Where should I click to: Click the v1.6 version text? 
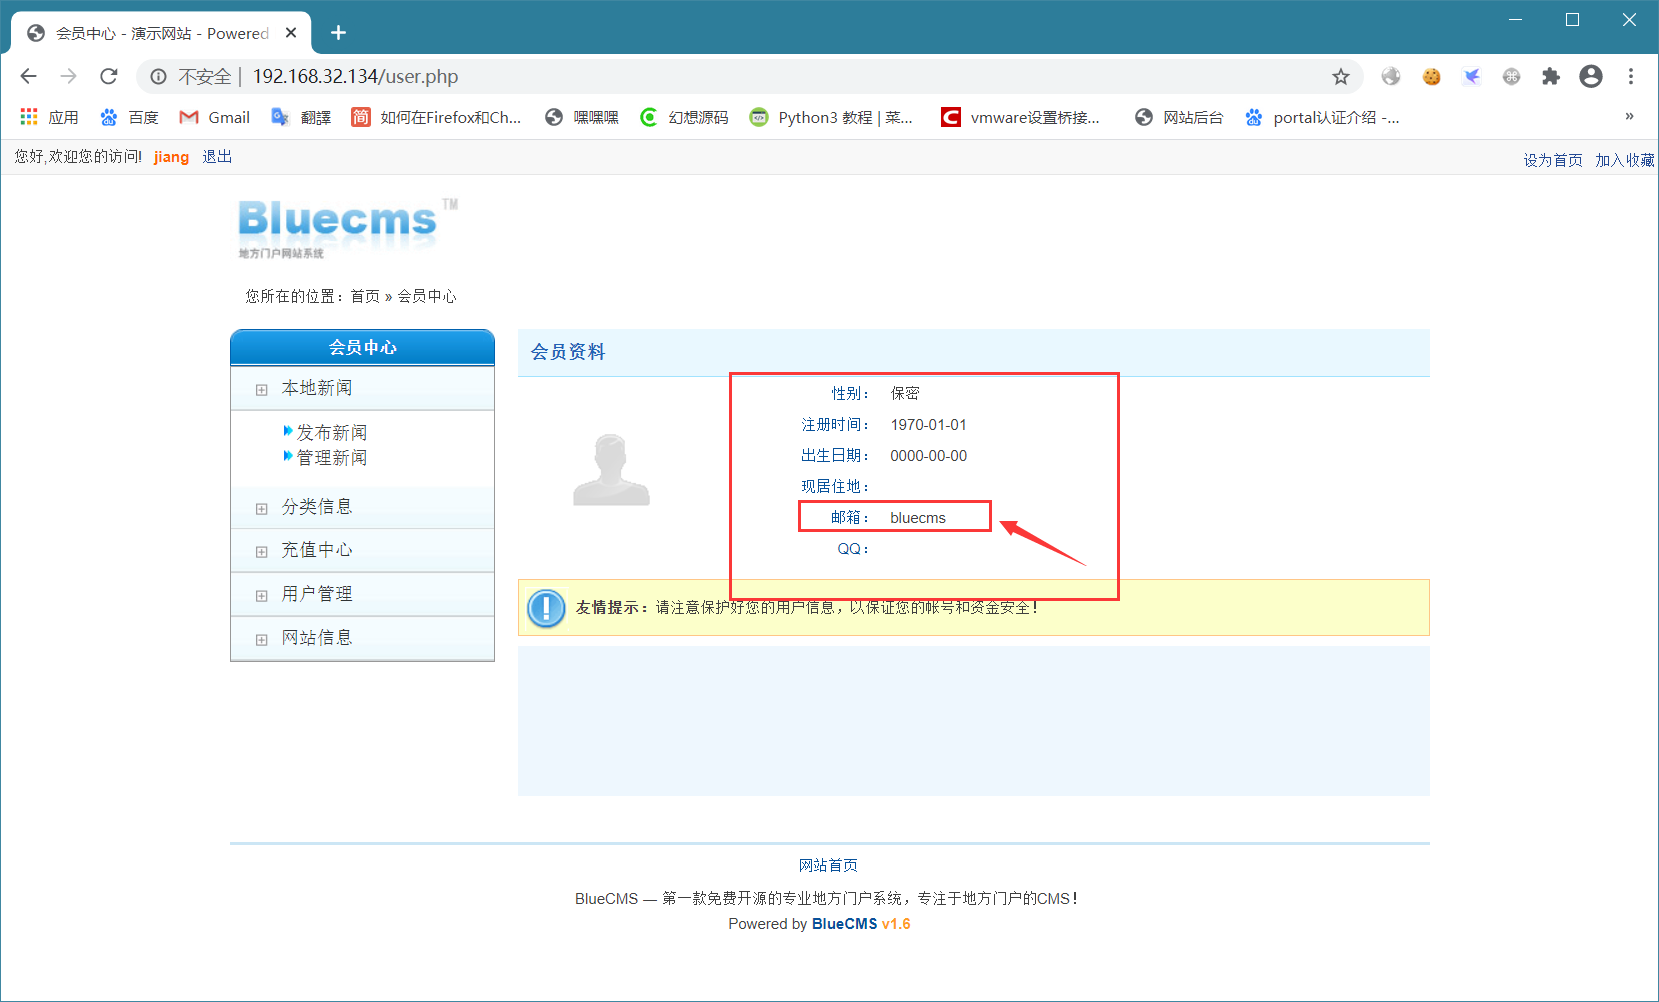click(896, 924)
